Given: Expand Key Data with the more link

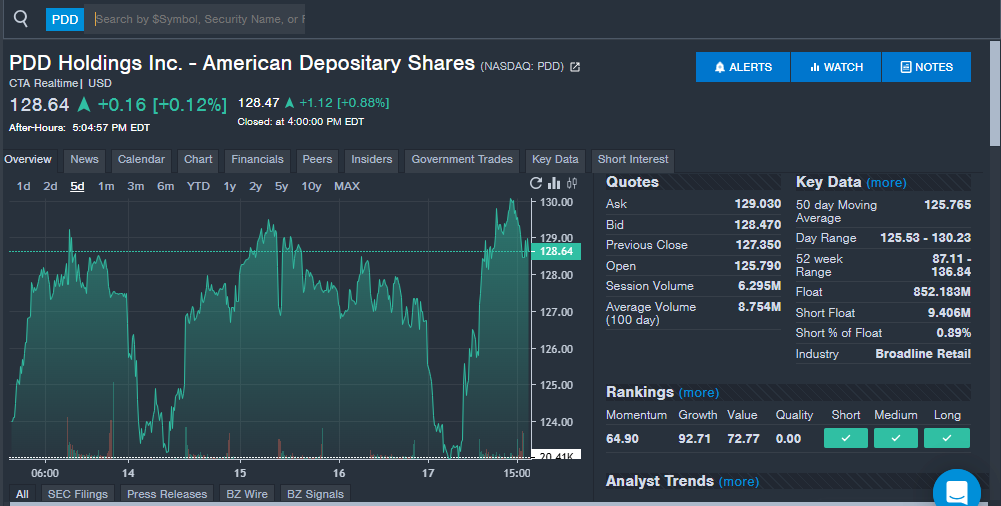Looking at the screenshot, I should click(886, 183).
